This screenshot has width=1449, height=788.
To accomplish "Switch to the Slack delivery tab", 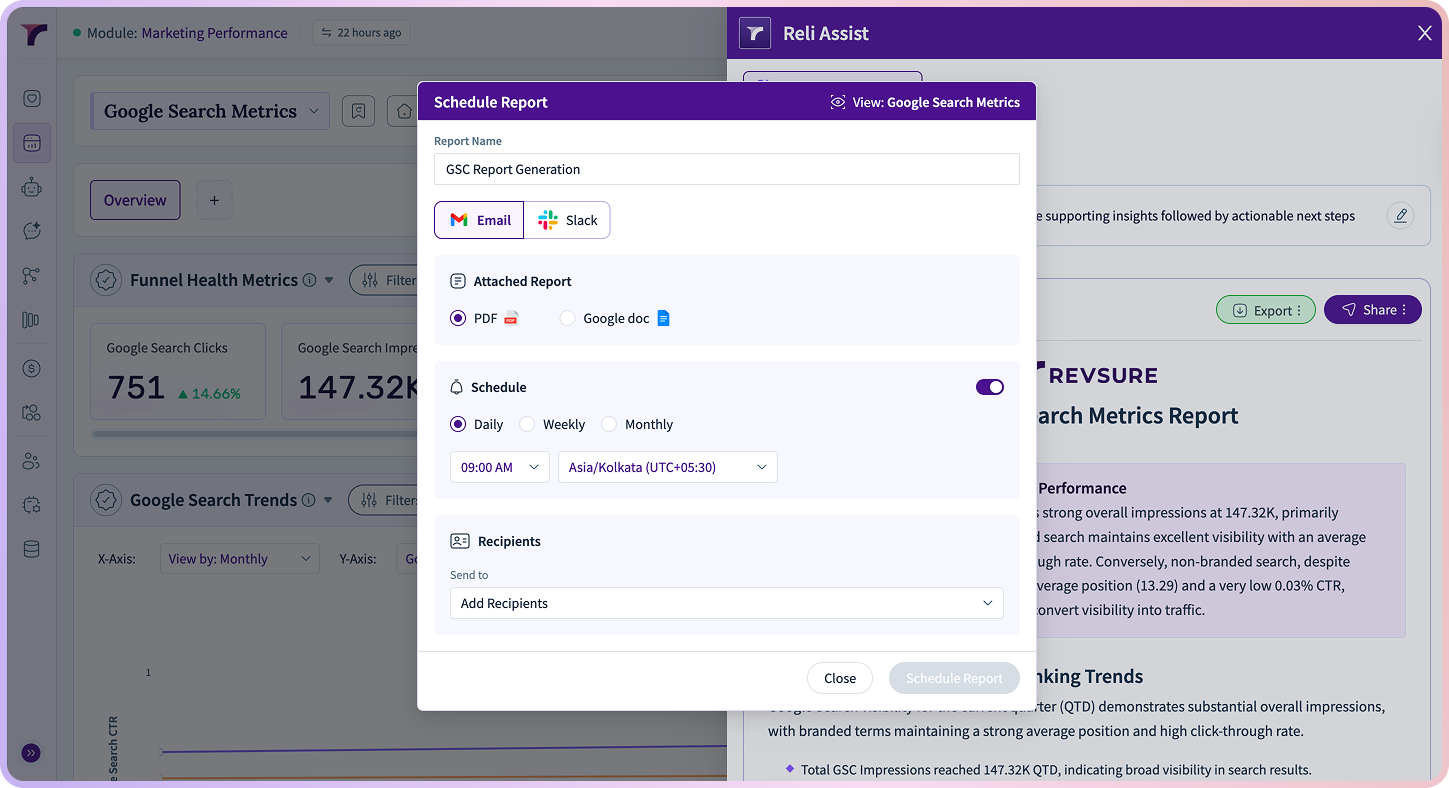I will point(567,220).
